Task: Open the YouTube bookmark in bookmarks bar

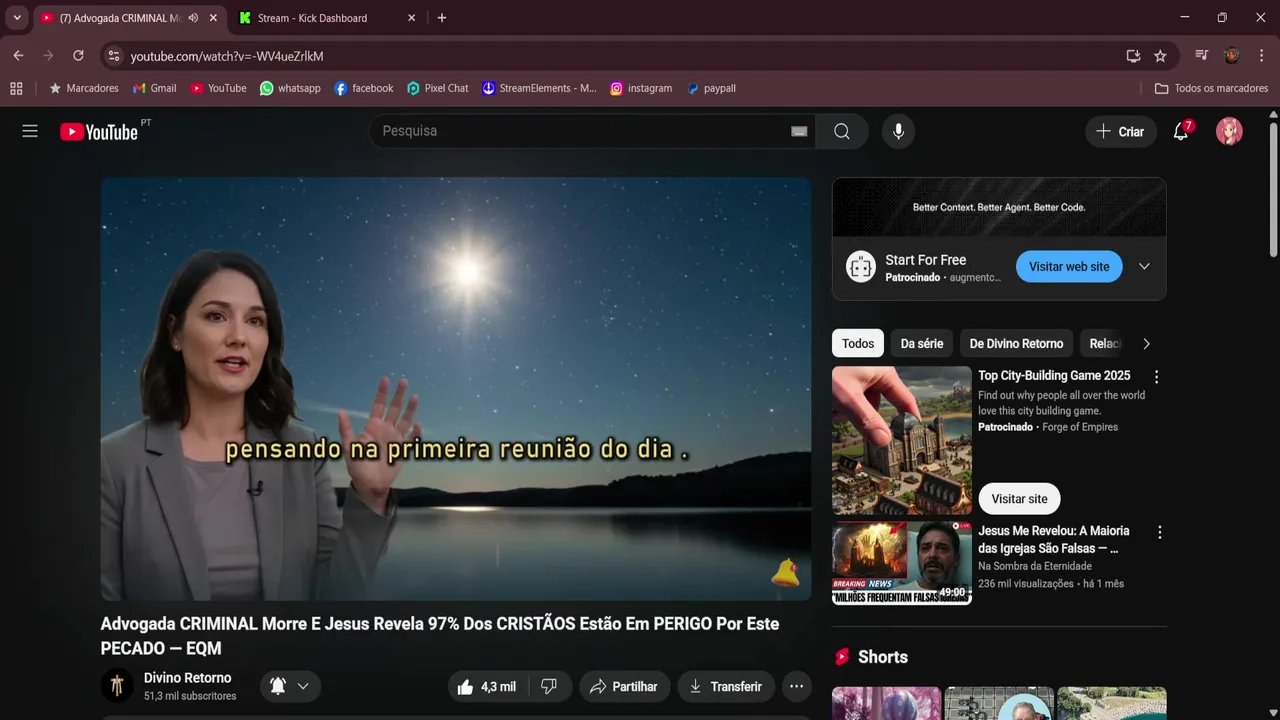Action: tap(218, 88)
